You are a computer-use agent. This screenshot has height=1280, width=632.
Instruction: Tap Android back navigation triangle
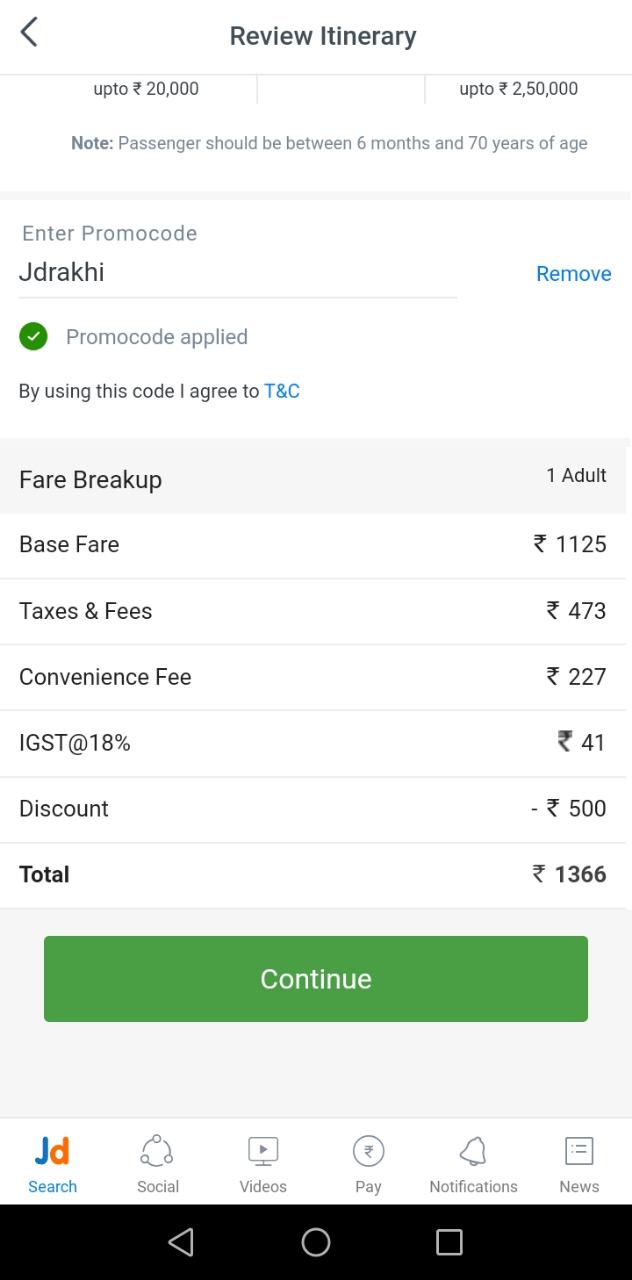click(181, 1242)
